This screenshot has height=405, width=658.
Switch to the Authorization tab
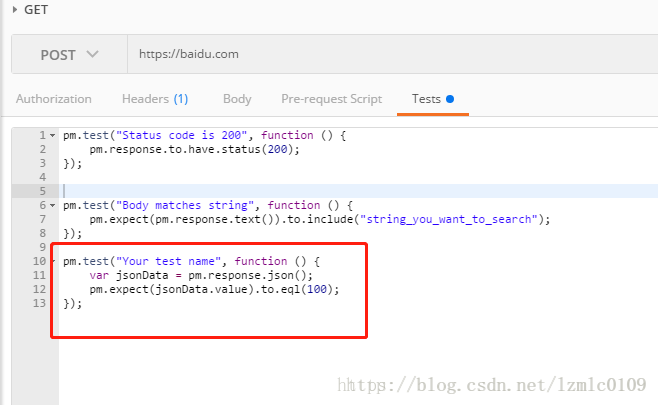pyautogui.click(x=54, y=99)
